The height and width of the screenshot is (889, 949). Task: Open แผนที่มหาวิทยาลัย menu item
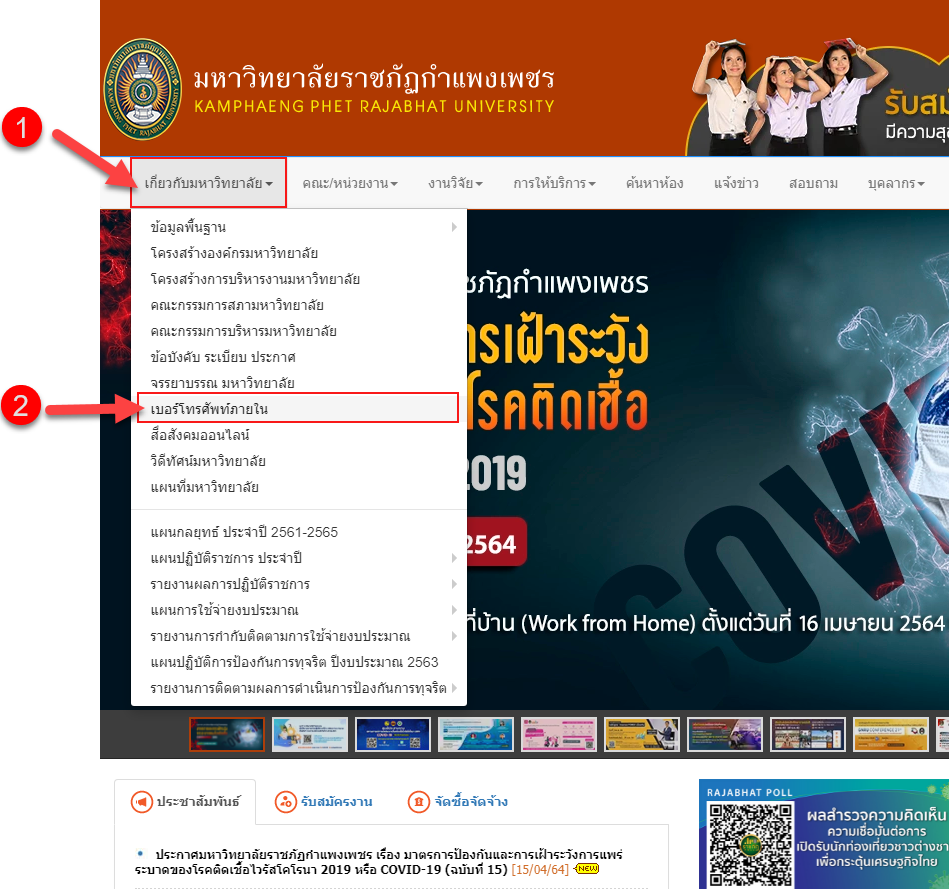(299, 487)
